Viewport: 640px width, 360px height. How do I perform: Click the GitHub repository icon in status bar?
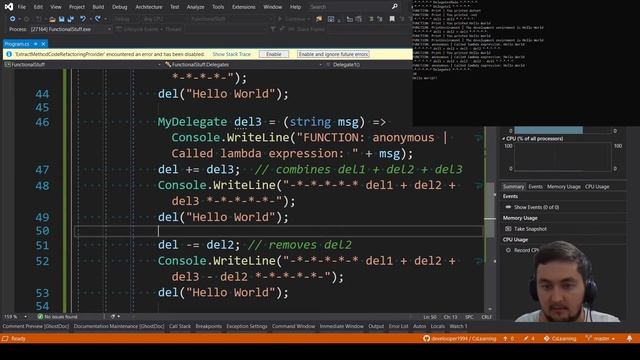[427, 338]
